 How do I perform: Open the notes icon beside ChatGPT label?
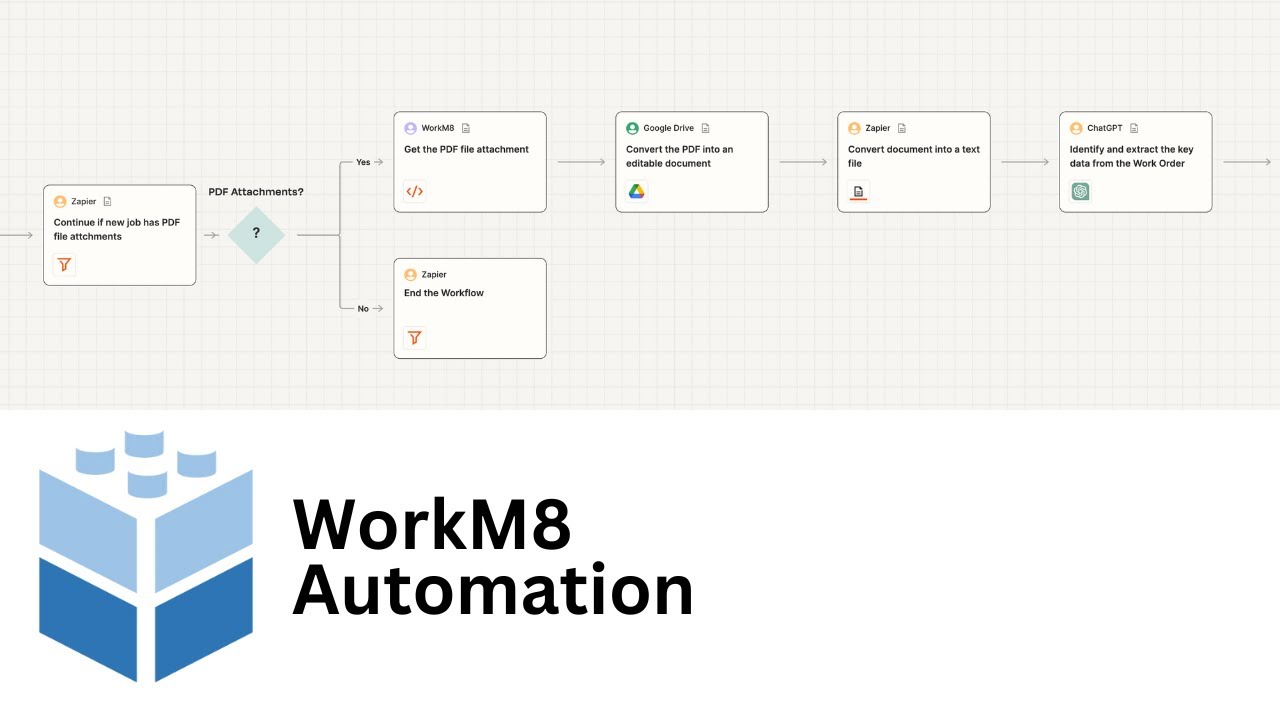point(1134,128)
